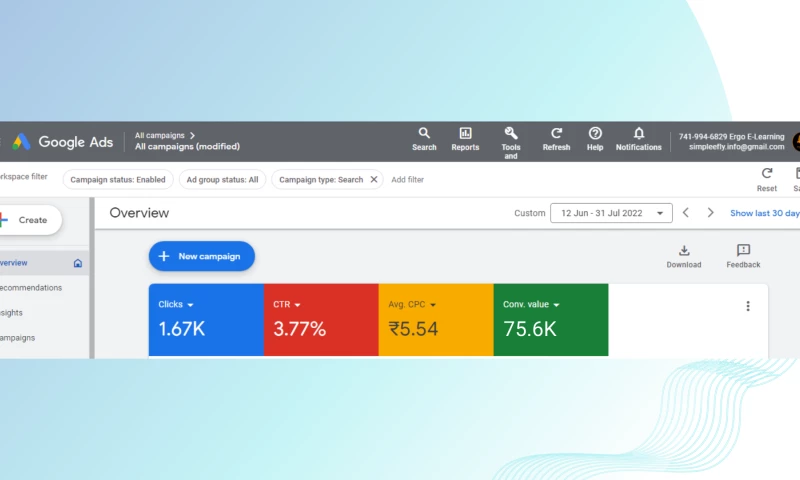Image resolution: width=800 pixels, height=480 pixels.
Task: Select the red CTR 3.77% scorecard
Action: [x=321, y=320]
